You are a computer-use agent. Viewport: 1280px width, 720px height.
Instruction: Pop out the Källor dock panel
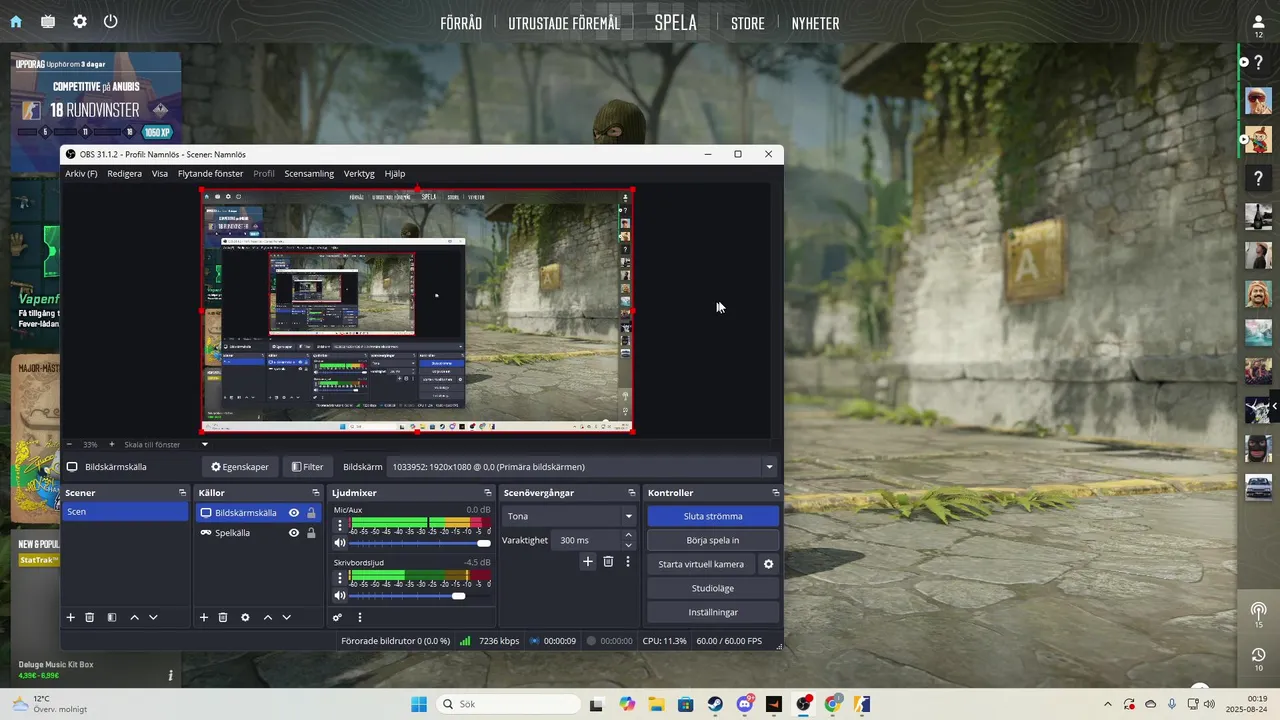coord(315,493)
